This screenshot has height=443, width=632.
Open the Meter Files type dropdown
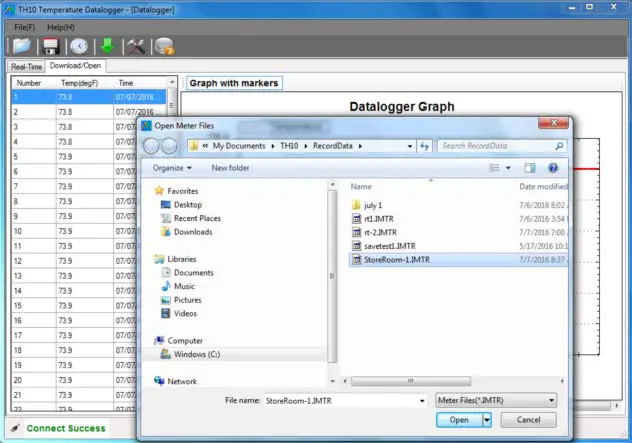tap(496, 400)
